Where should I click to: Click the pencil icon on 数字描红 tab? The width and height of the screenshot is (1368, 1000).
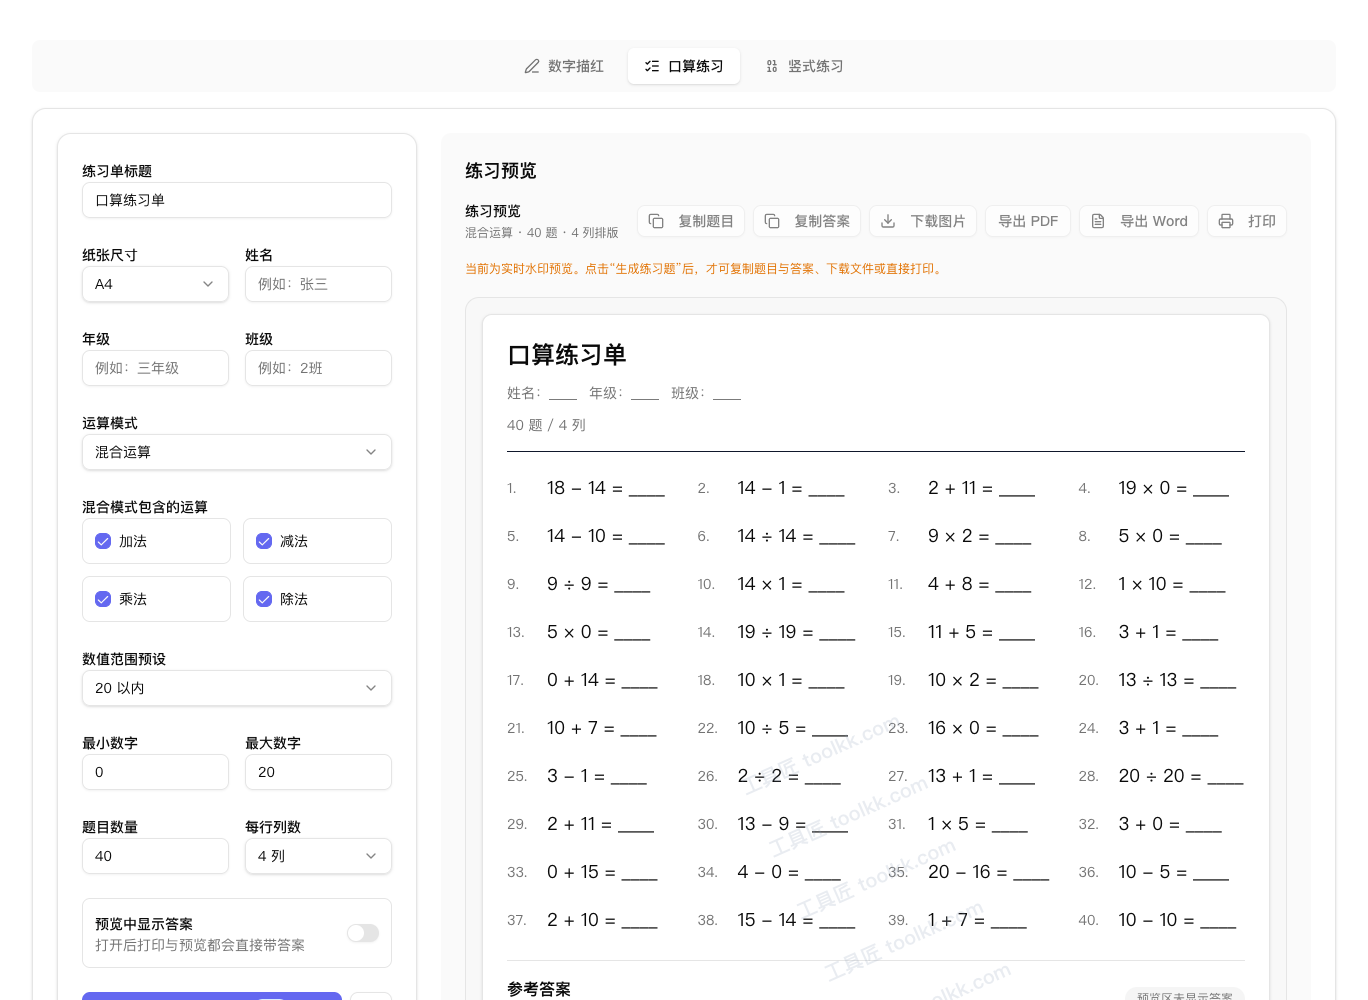click(532, 66)
